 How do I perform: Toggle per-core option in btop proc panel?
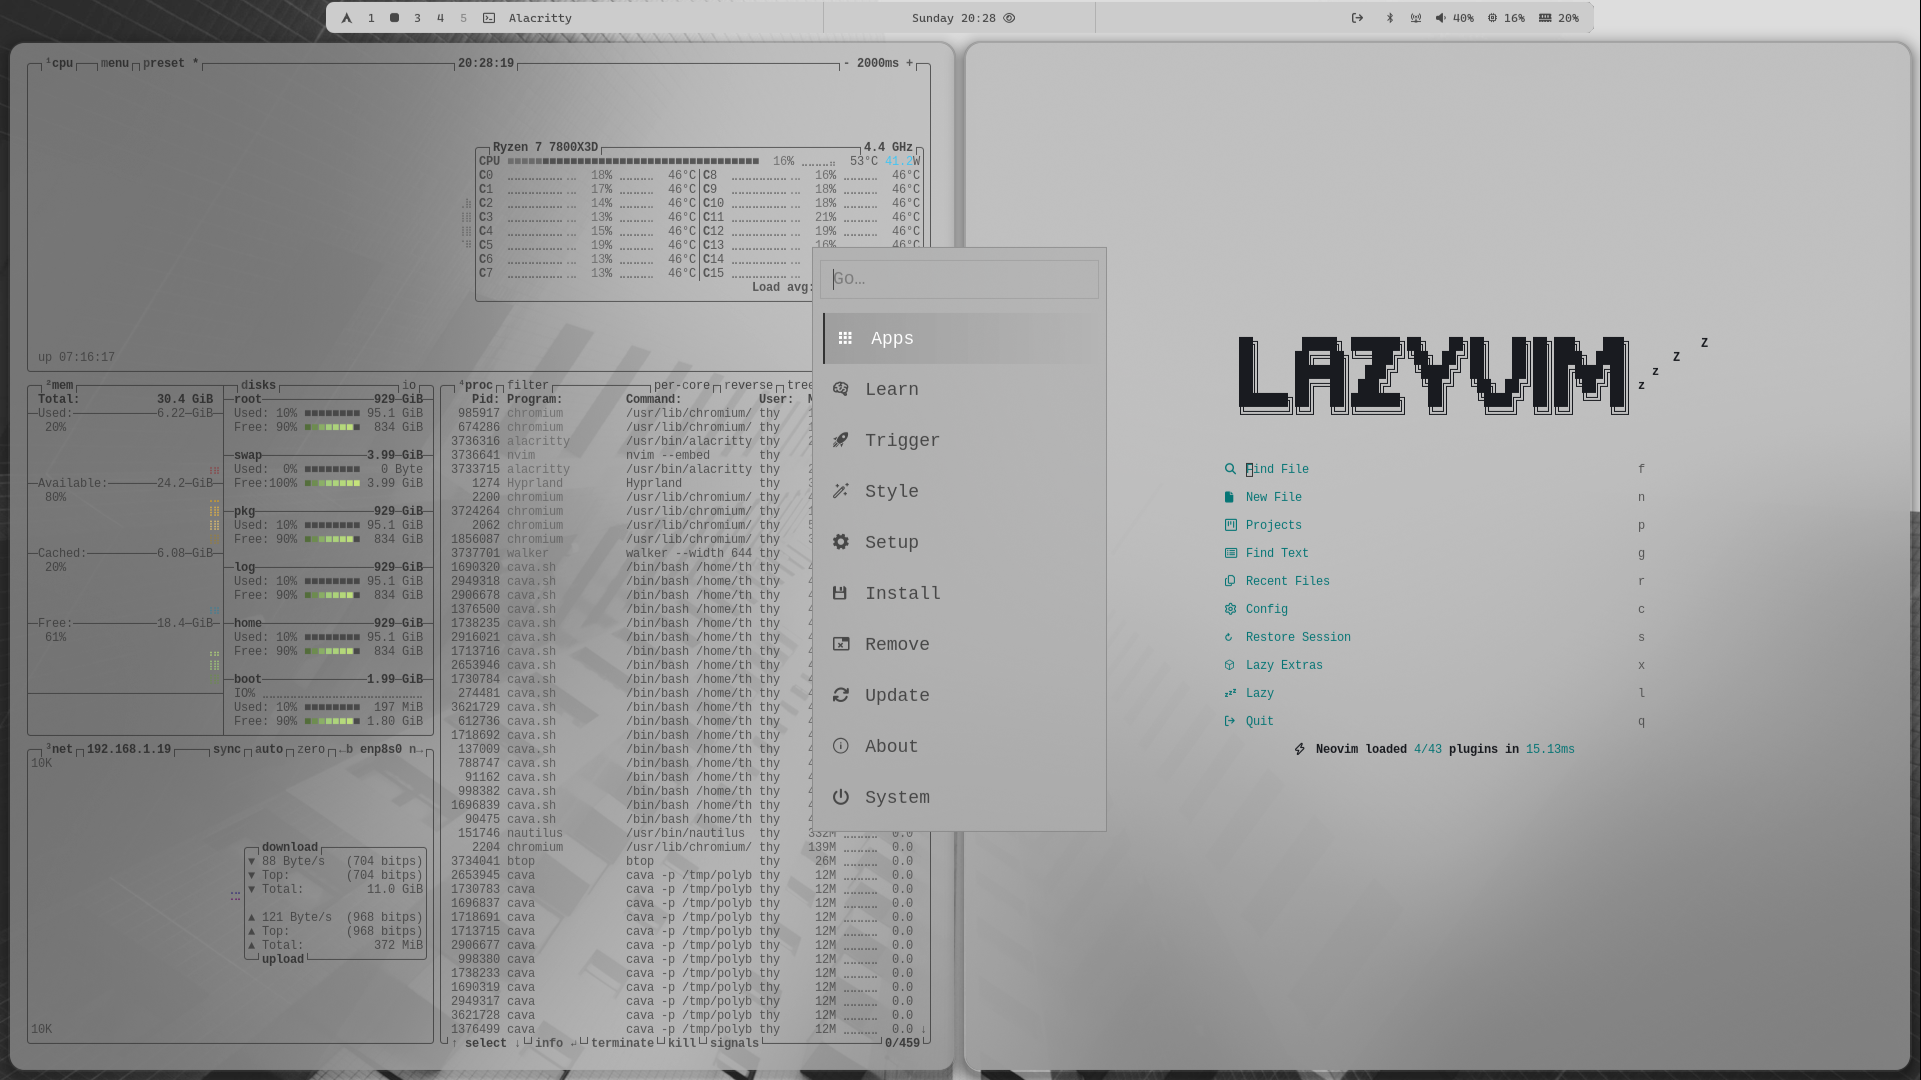click(681, 385)
